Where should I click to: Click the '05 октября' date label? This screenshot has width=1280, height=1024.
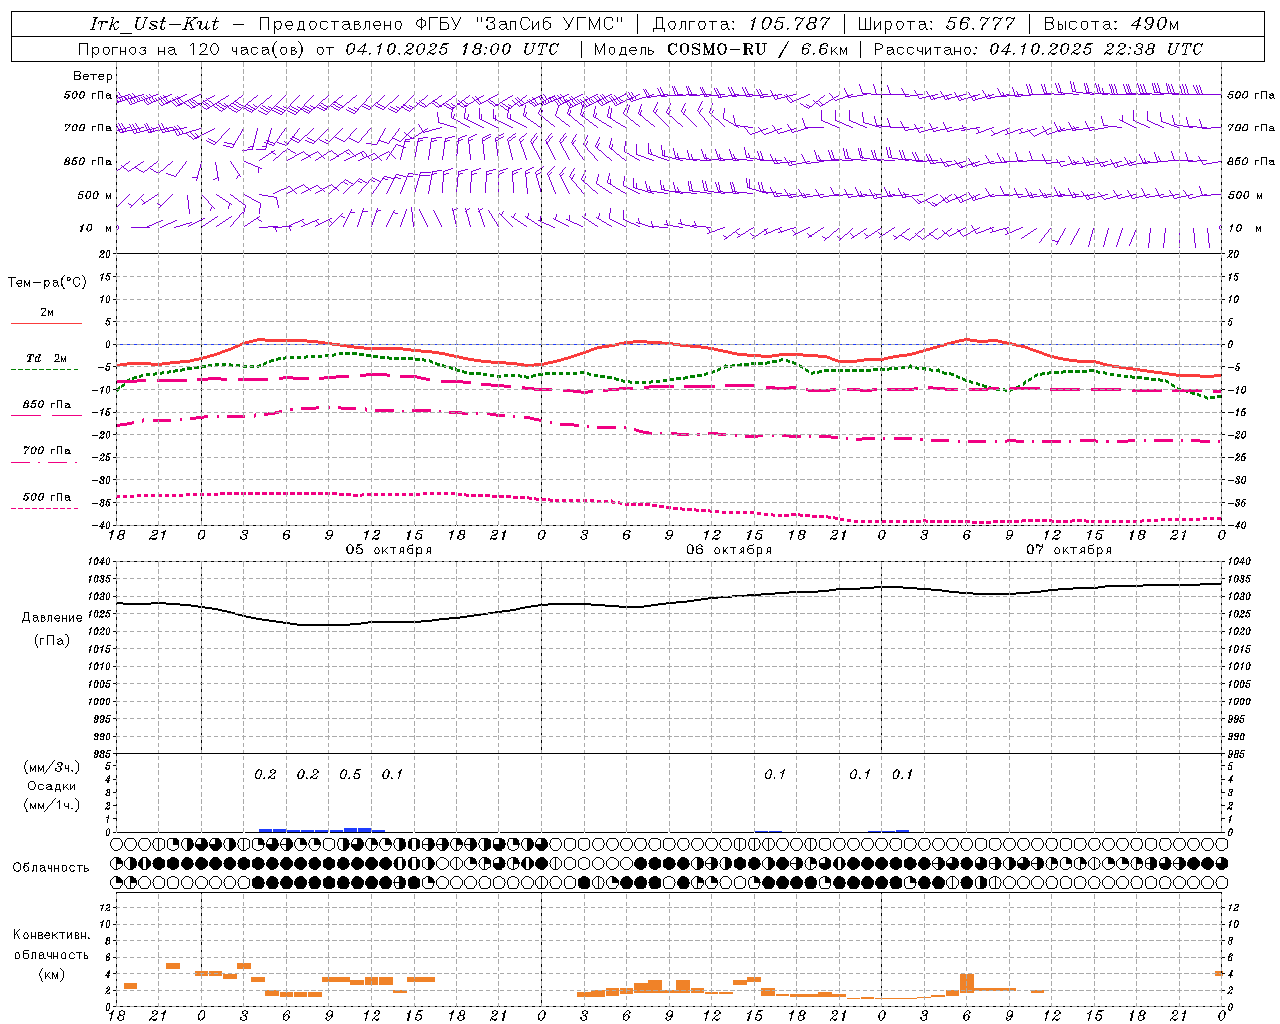[x=389, y=549]
